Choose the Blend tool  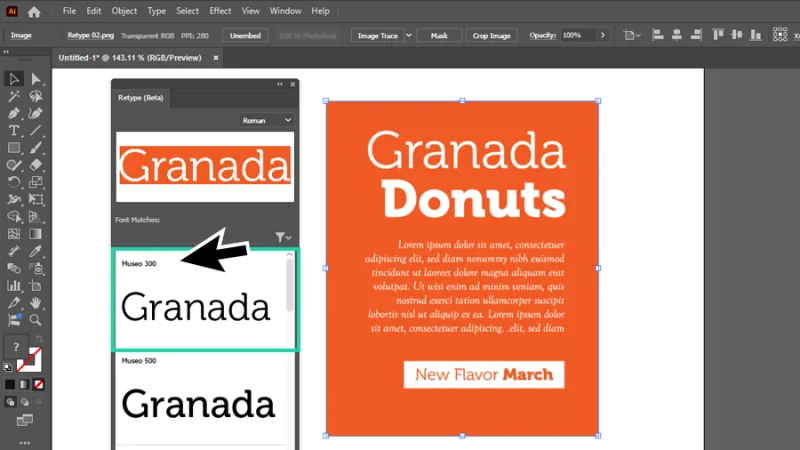14,268
